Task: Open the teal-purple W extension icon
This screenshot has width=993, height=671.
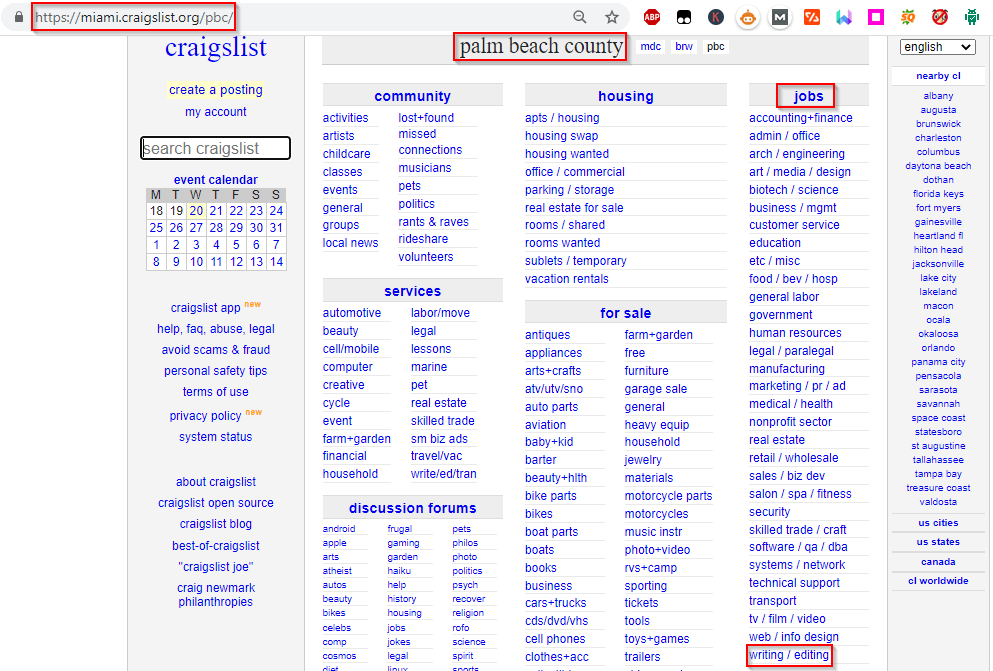Action: coord(844,17)
